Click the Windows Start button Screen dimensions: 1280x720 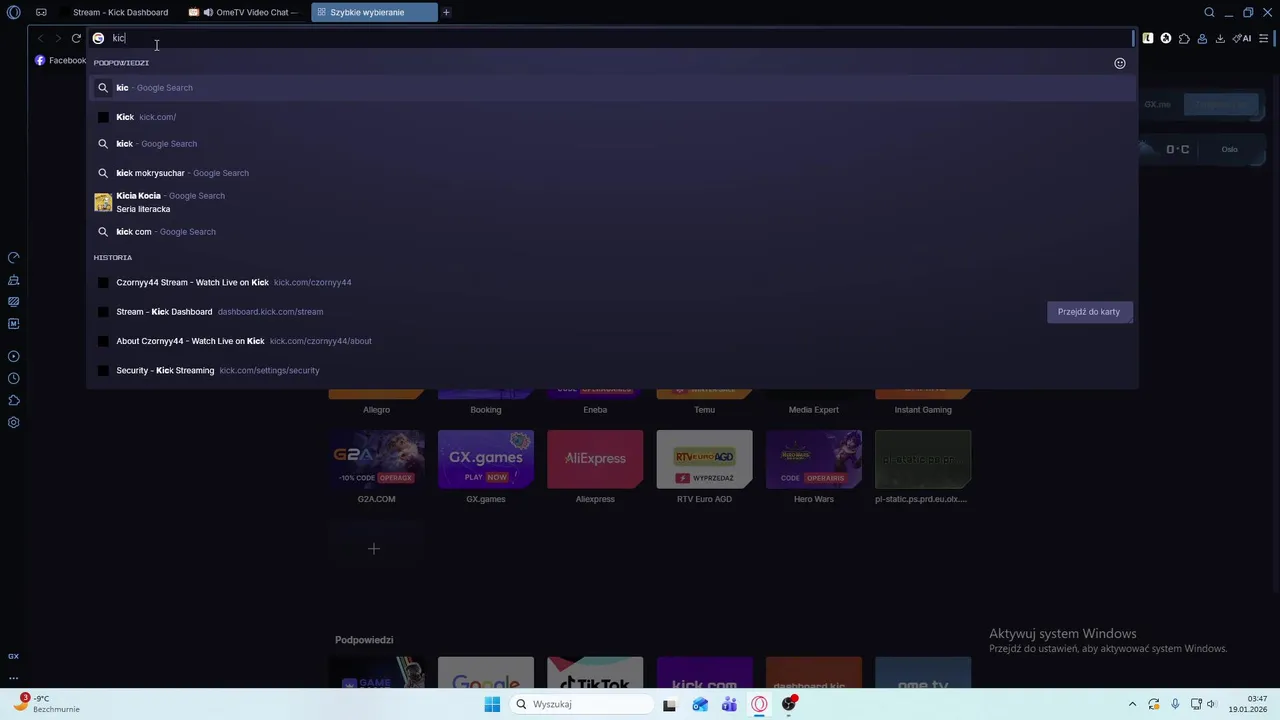click(492, 704)
